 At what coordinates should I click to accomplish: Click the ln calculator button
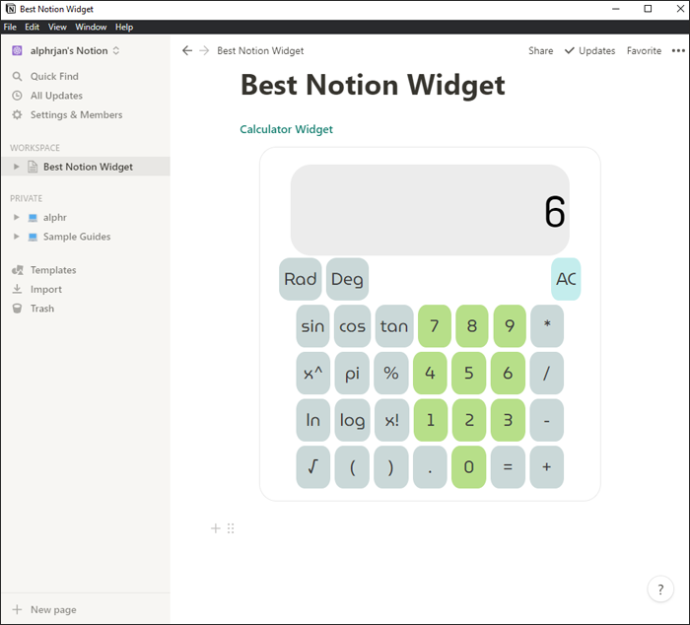(x=313, y=420)
